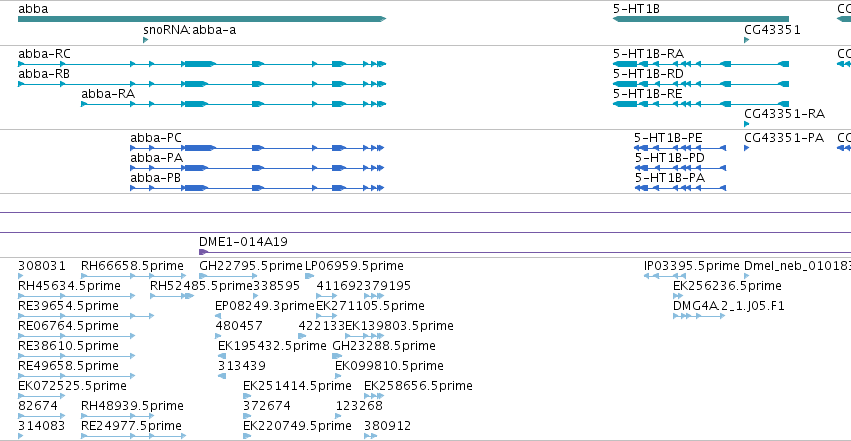Select EST EK251414.5prime
This screenshot has width=851, height=441.
[x=297, y=386]
